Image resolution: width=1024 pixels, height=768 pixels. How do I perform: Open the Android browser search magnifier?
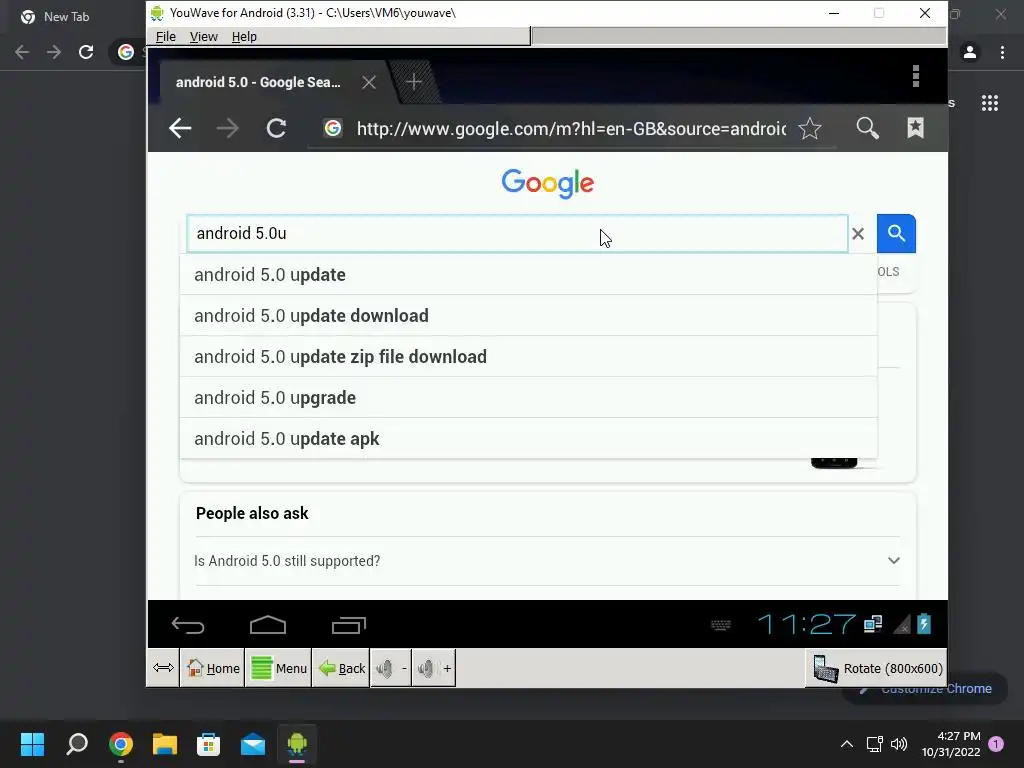pyautogui.click(x=867, y=128)
